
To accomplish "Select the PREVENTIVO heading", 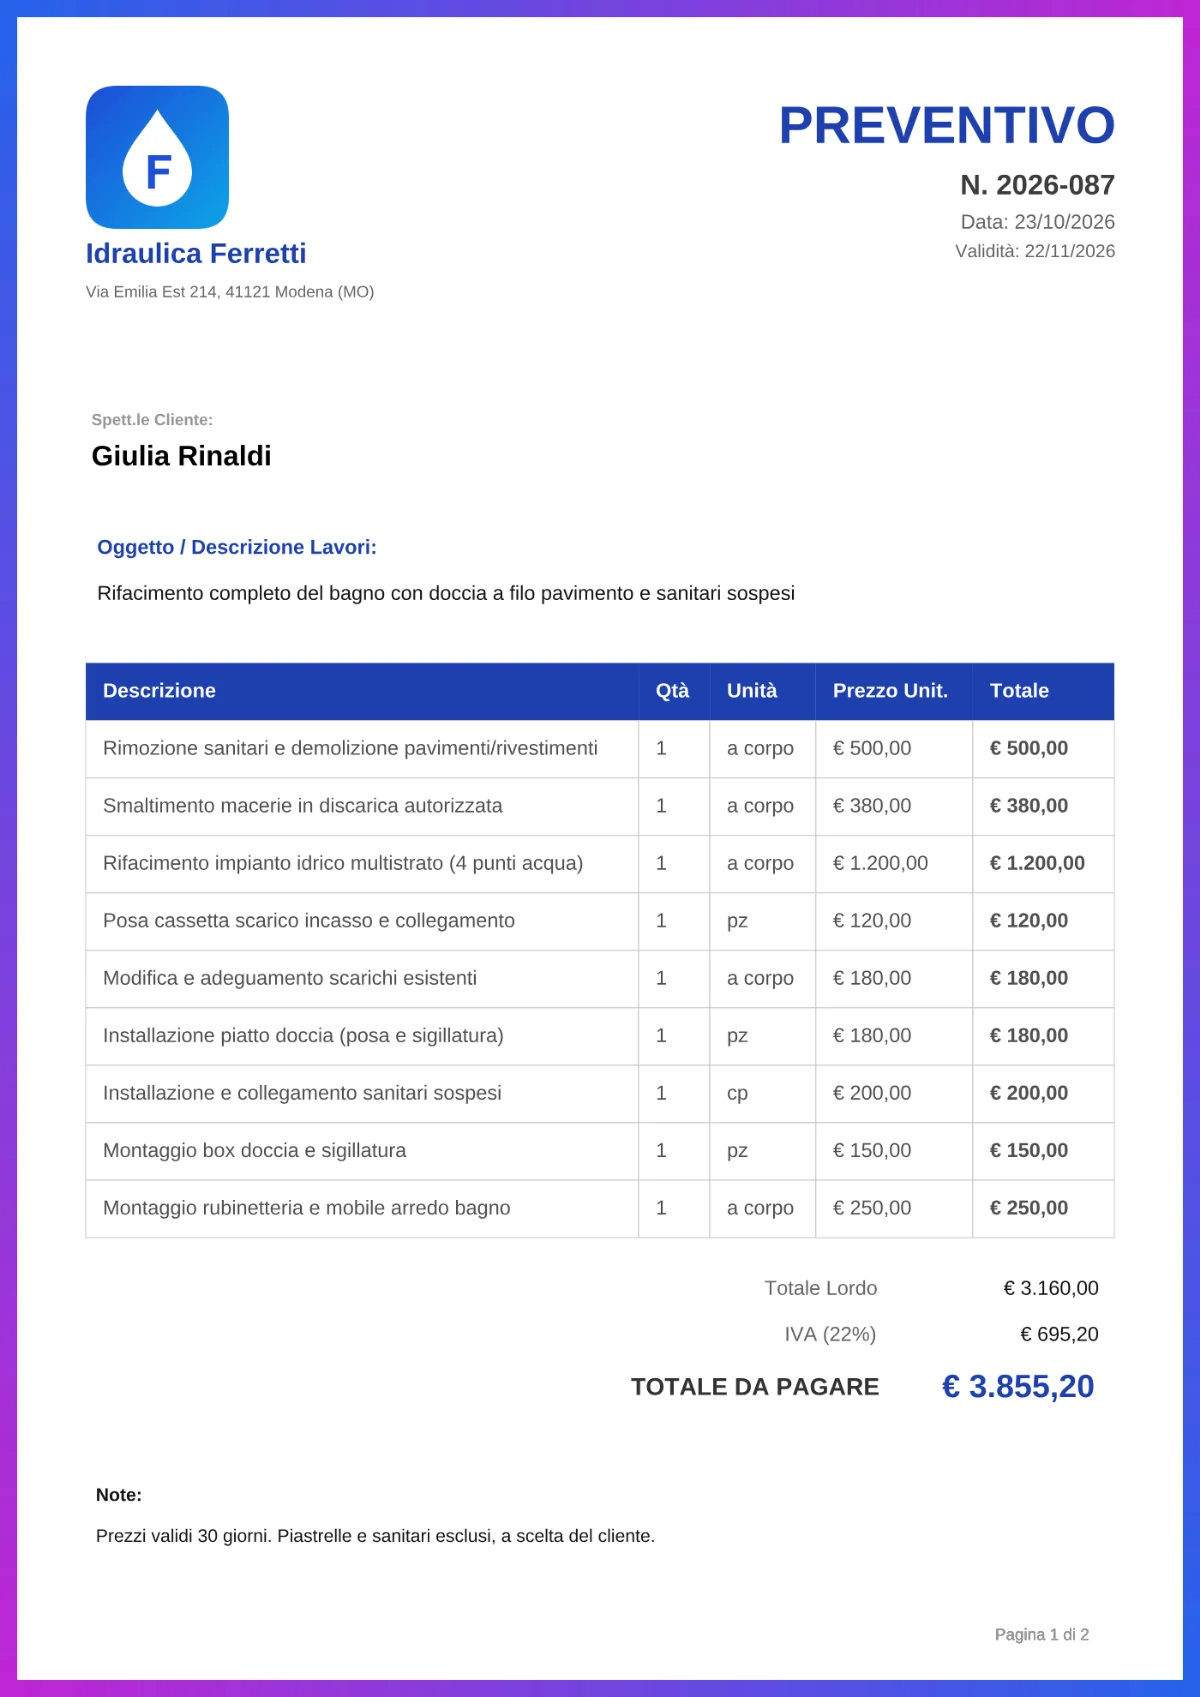I will [947, 126].
